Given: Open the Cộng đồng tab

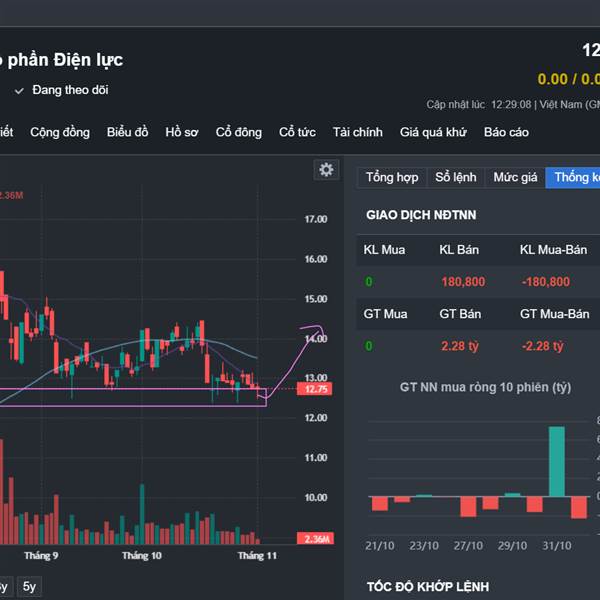Looking at the screenshot, I should tap(60, 132).
